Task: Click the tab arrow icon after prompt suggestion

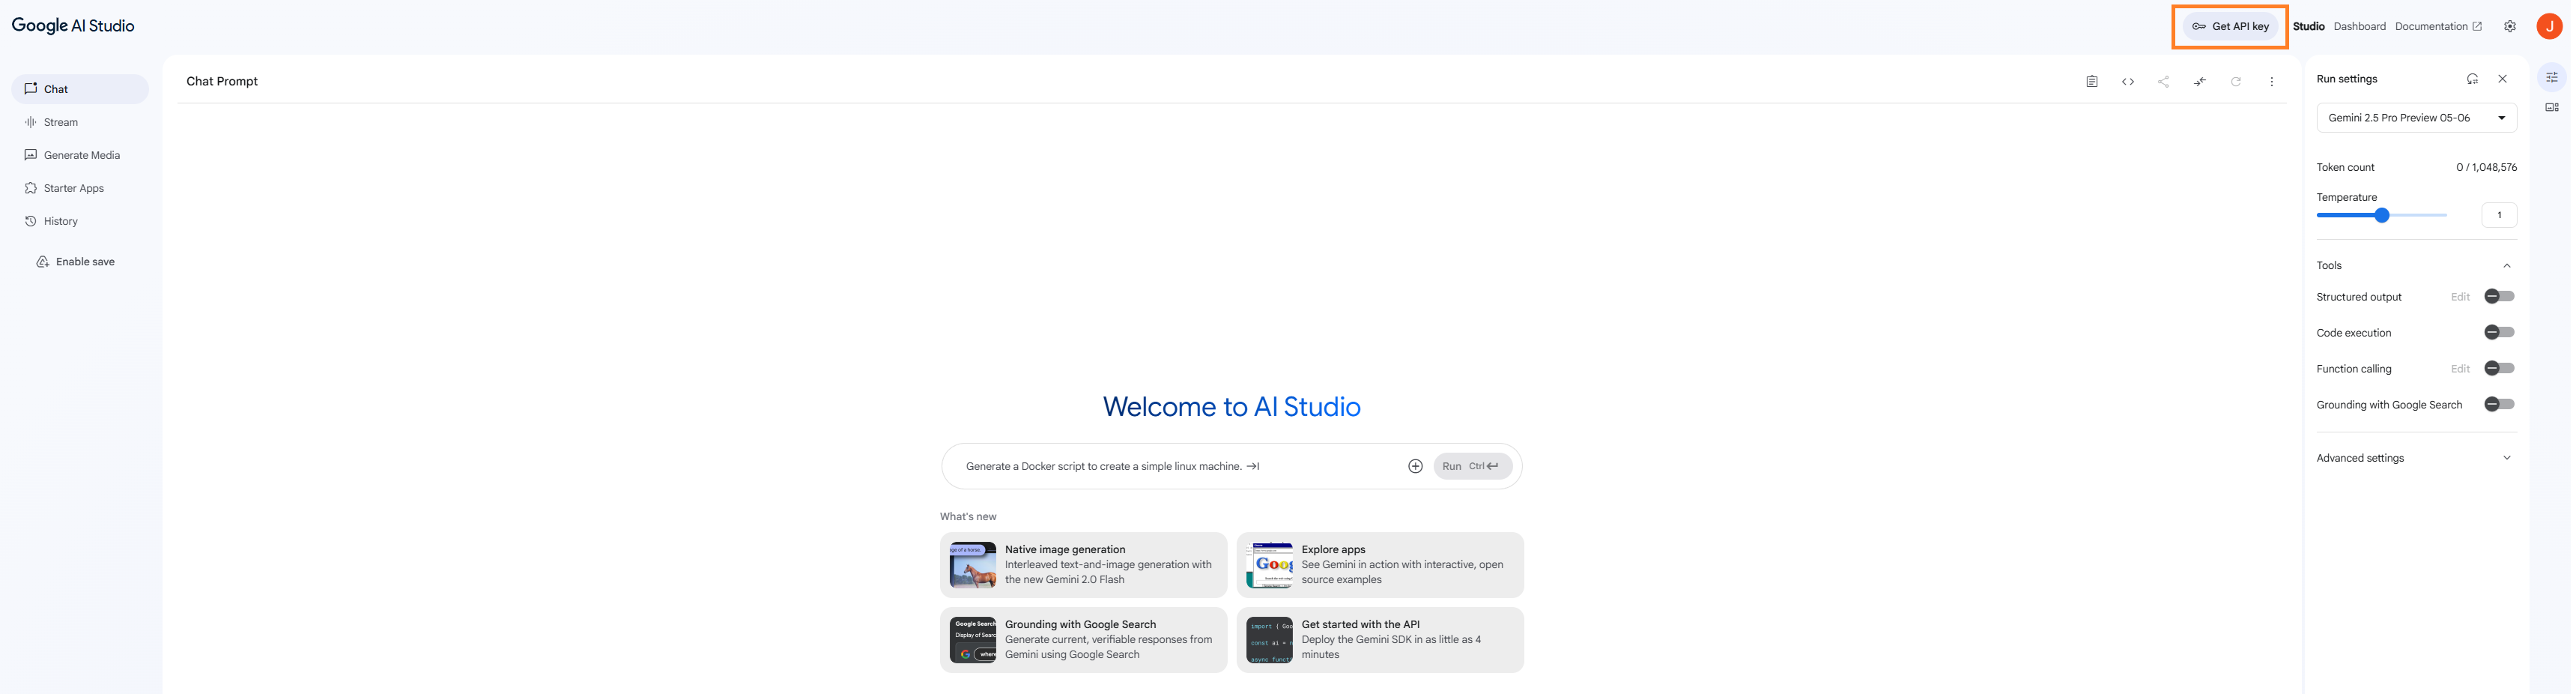Action: tap(1252, 466)
